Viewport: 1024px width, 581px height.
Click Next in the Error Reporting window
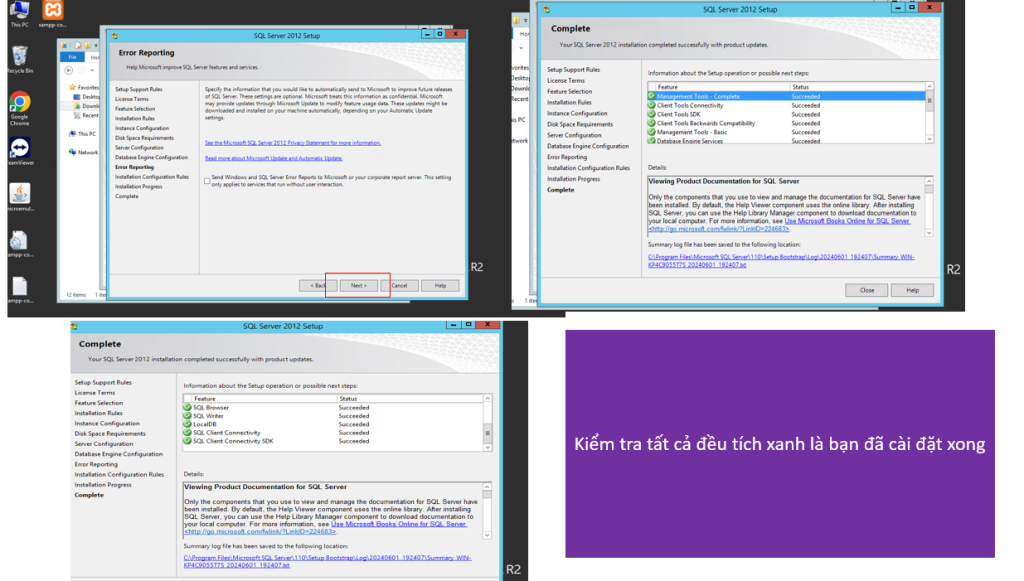[x=359, y=285]
